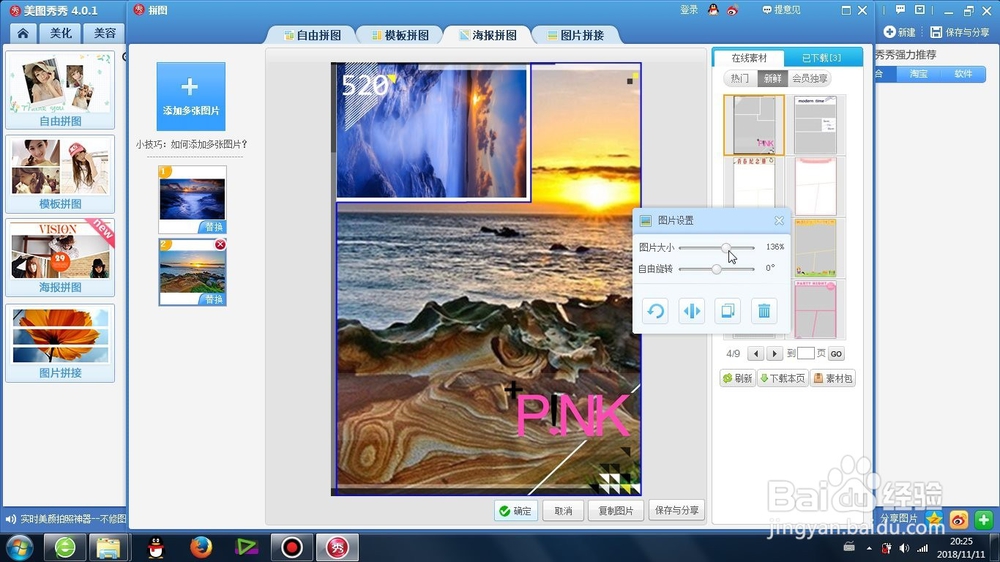Click the 刷新 button
Viewport: 1000px width, 562px height.
point(737,378)
